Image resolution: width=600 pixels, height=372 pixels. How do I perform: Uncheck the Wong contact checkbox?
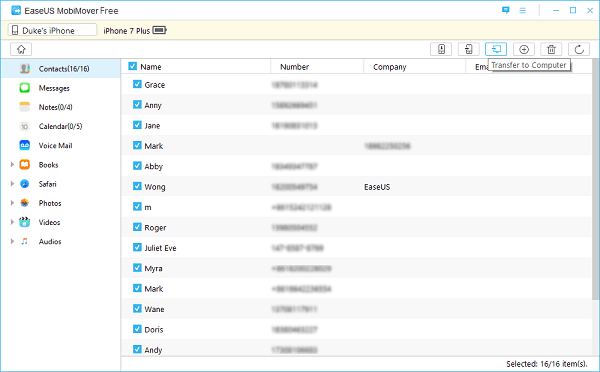137,186
